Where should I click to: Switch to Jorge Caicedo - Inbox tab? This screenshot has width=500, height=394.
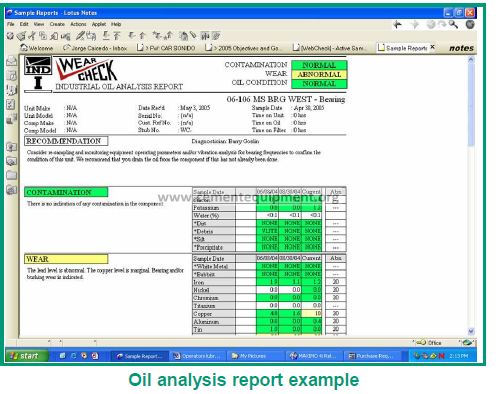tap(95, 48)
